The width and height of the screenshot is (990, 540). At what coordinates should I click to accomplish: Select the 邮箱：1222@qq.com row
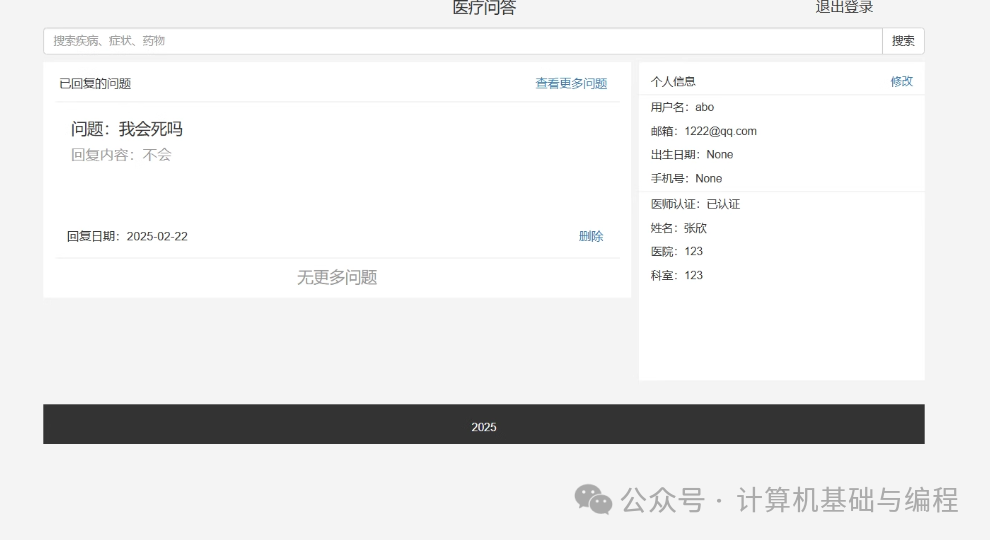704,131
